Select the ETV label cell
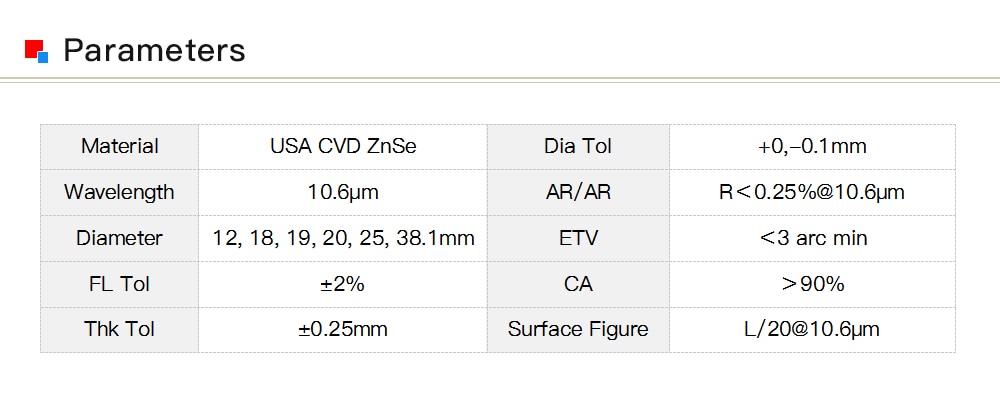 (578, 239)
